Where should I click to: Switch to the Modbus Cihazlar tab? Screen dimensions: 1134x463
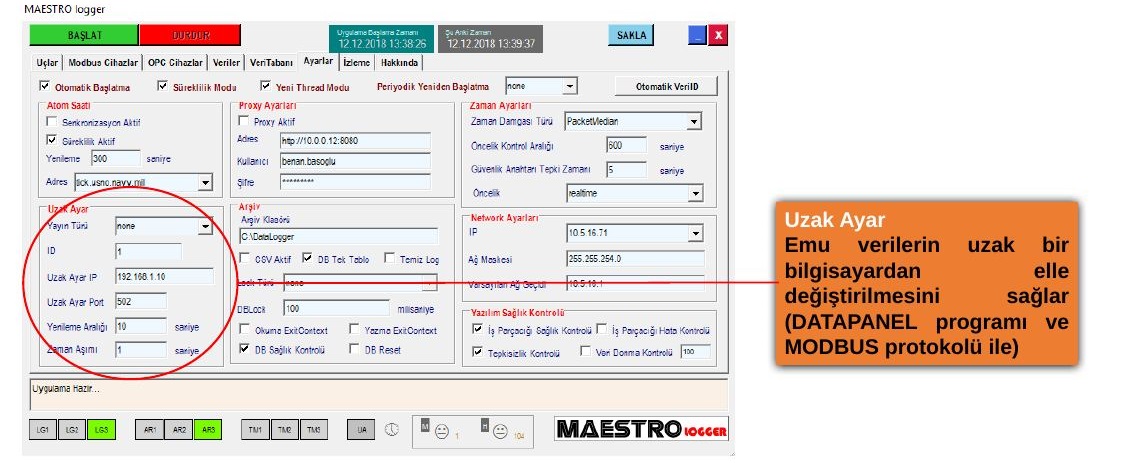pyautogui.click(x=102, y=62)
